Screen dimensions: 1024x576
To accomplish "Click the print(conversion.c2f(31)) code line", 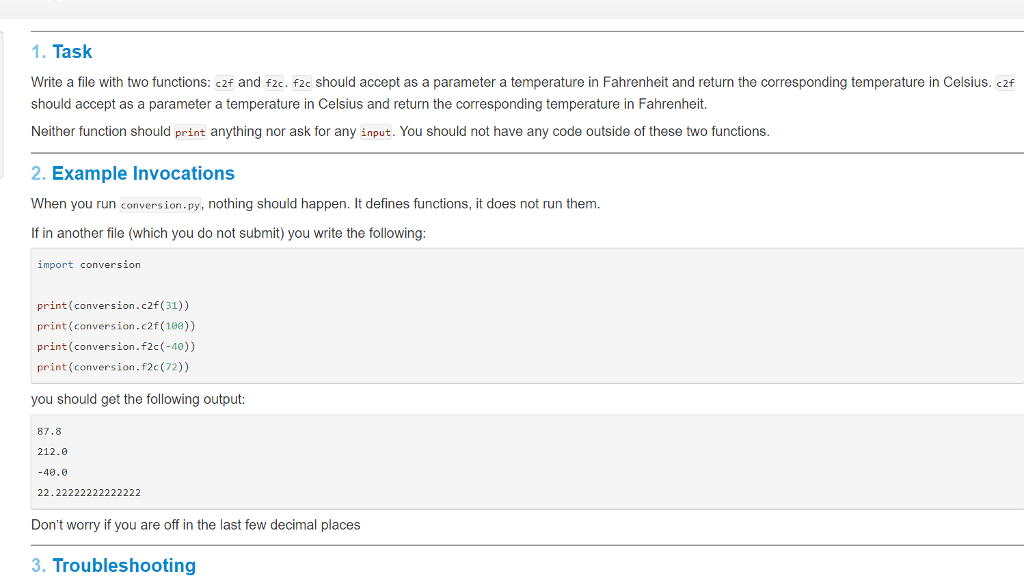I will pos(113,305).
